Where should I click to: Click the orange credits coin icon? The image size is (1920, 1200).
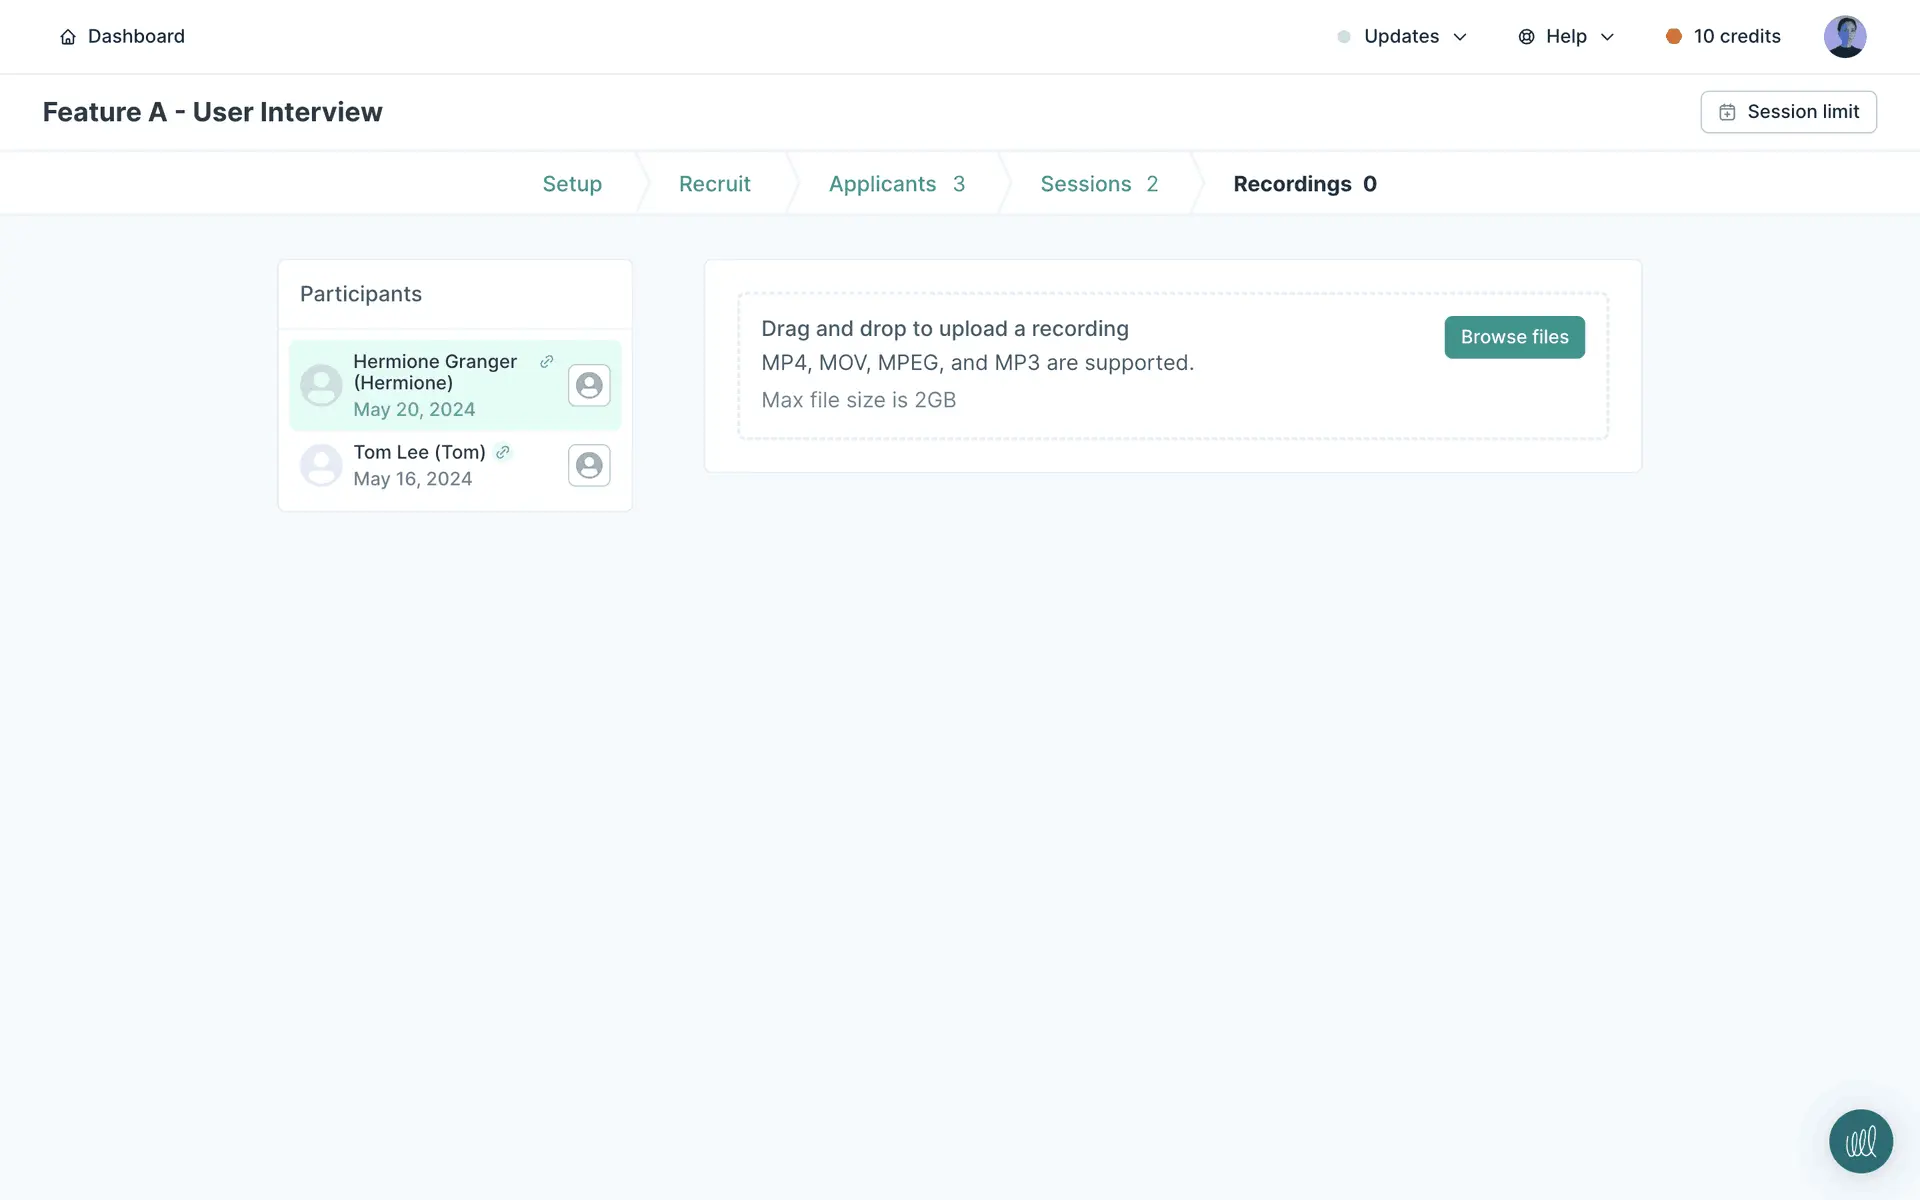coord(1673,37)
